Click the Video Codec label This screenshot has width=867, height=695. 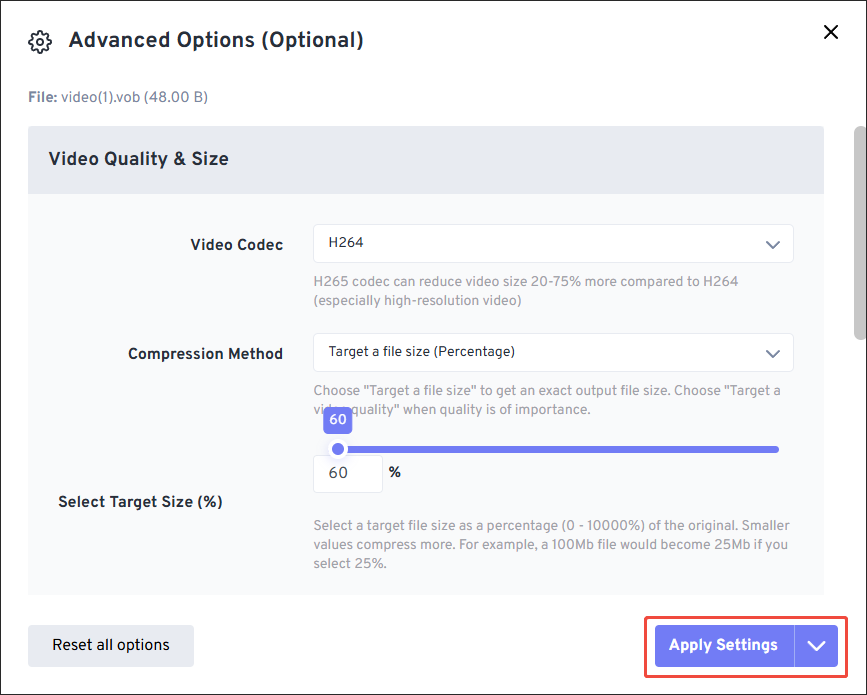click(x=237, y=244)
